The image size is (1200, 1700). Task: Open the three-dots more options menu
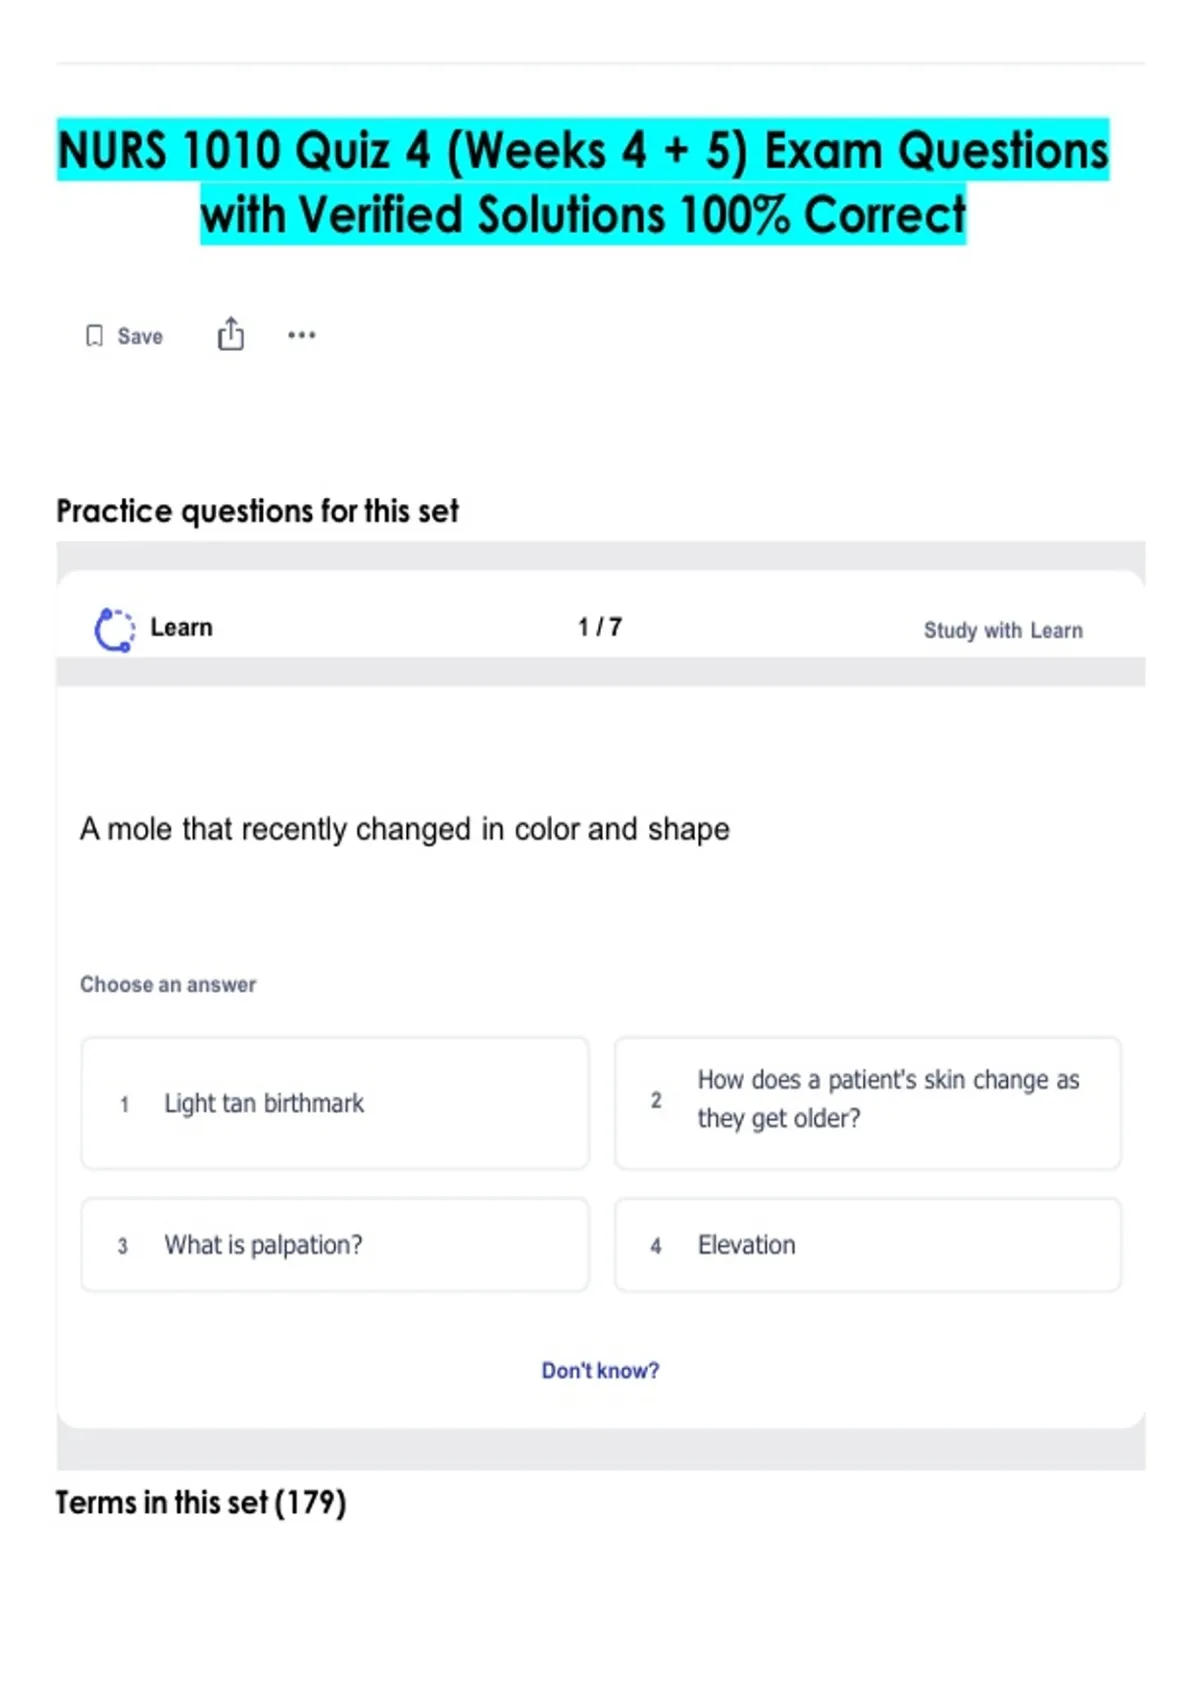[301, 335]
